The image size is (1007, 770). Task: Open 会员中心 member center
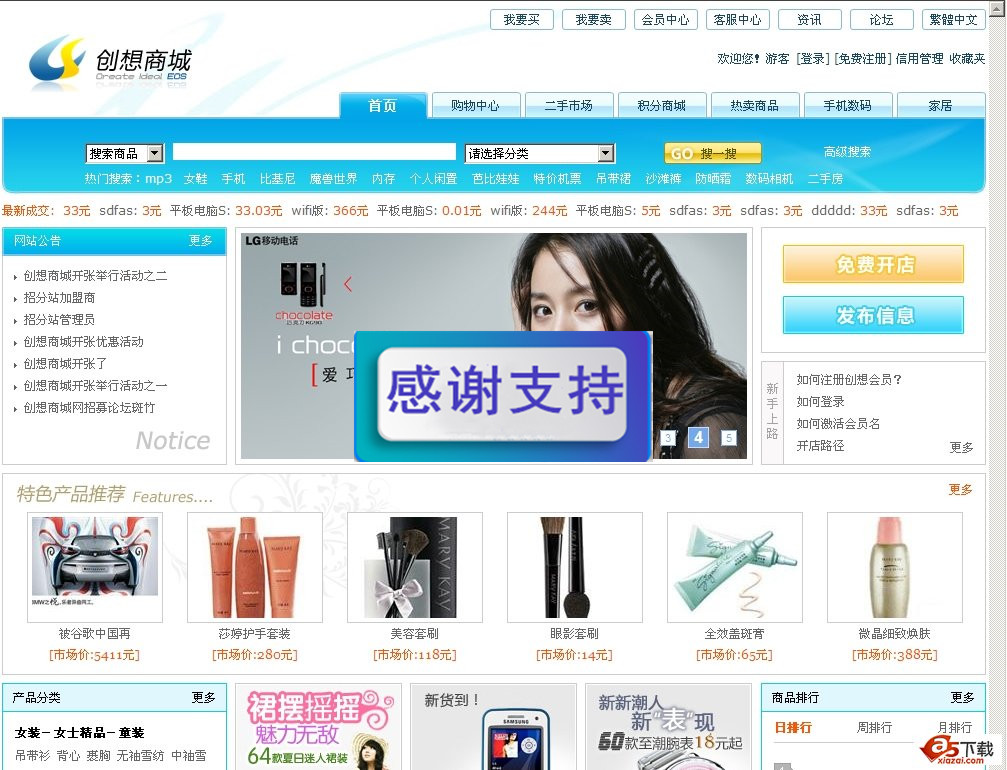[665, 20]
